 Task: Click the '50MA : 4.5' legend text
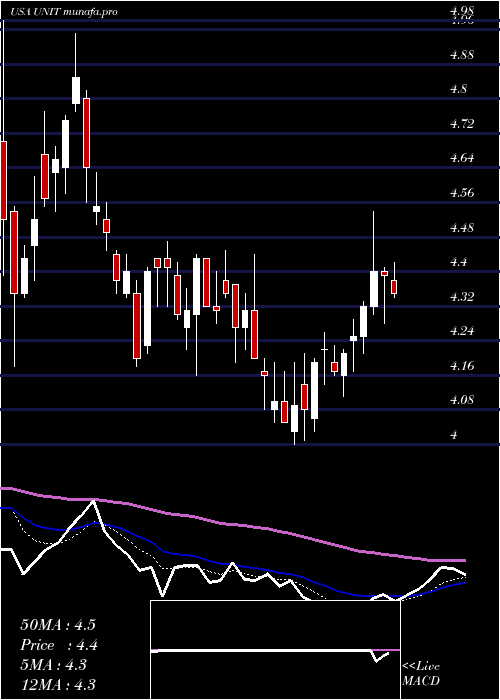(x=58, y=625)
